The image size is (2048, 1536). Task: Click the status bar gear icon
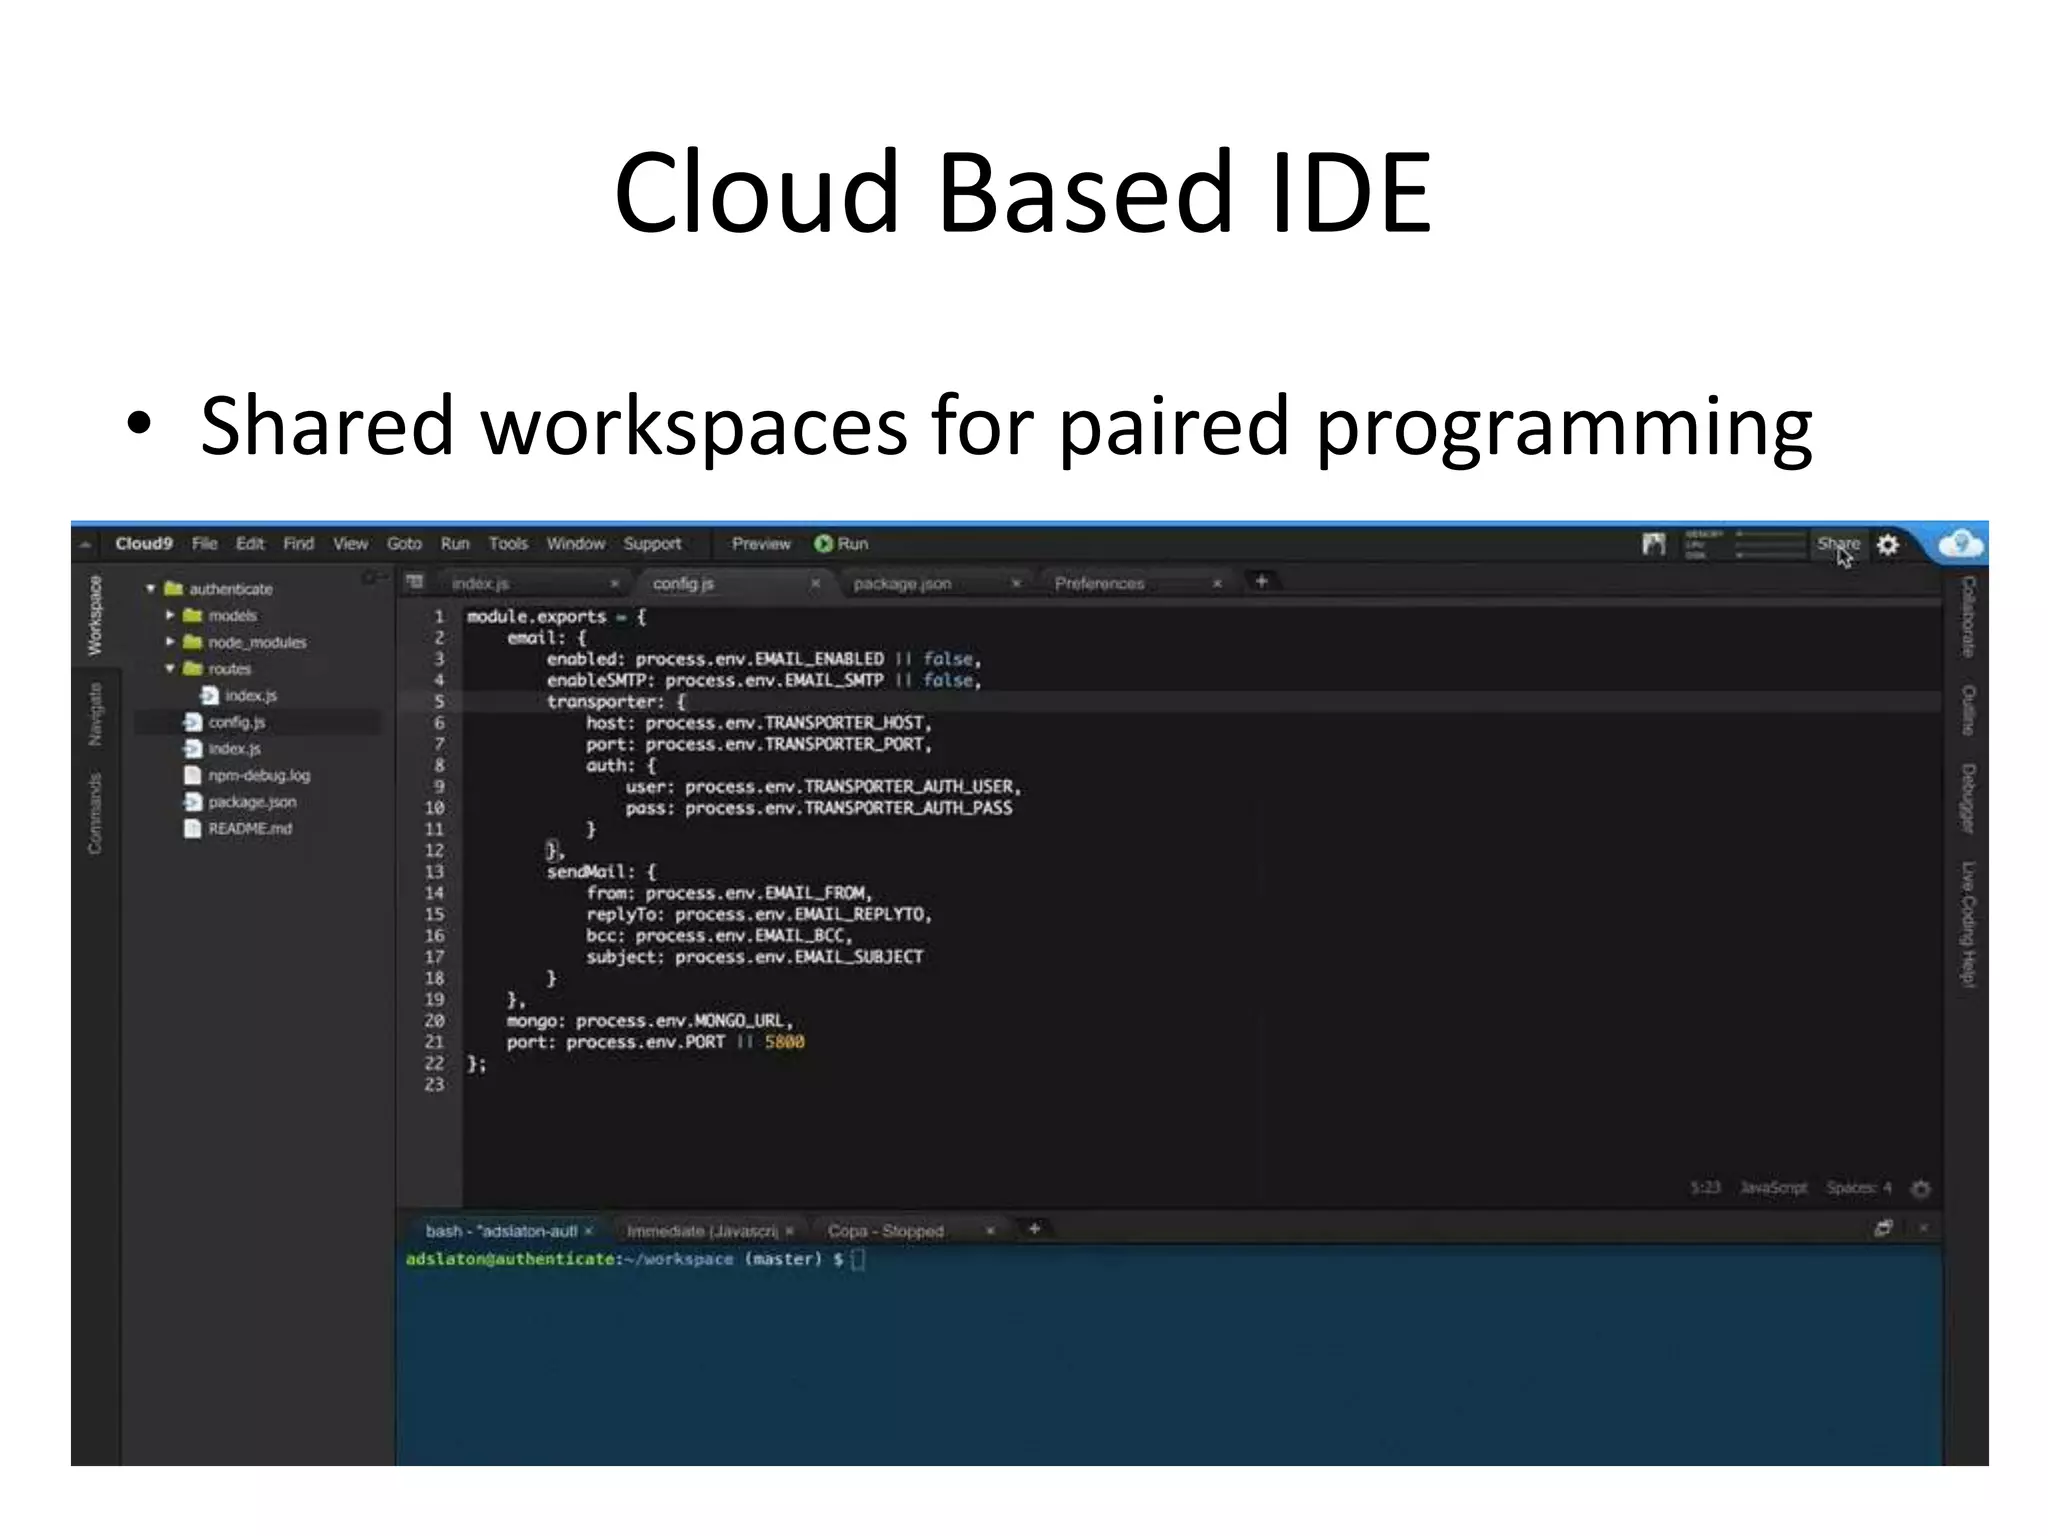point(1920,1188)
